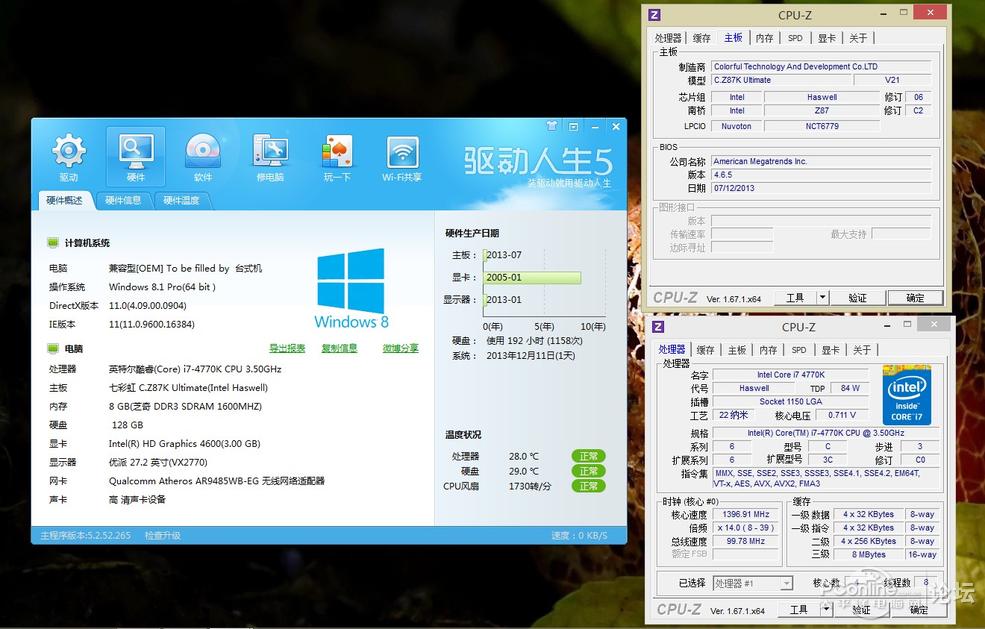Click the 导出报表 link

287,347
